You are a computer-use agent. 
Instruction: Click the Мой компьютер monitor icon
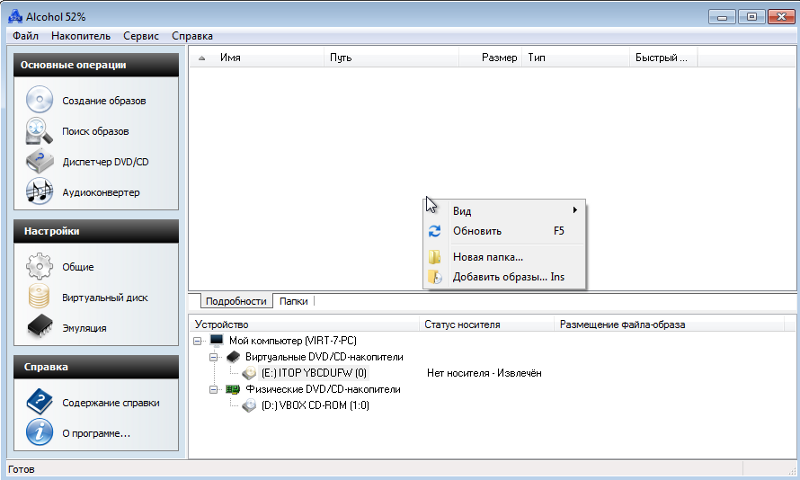[216, 340]
